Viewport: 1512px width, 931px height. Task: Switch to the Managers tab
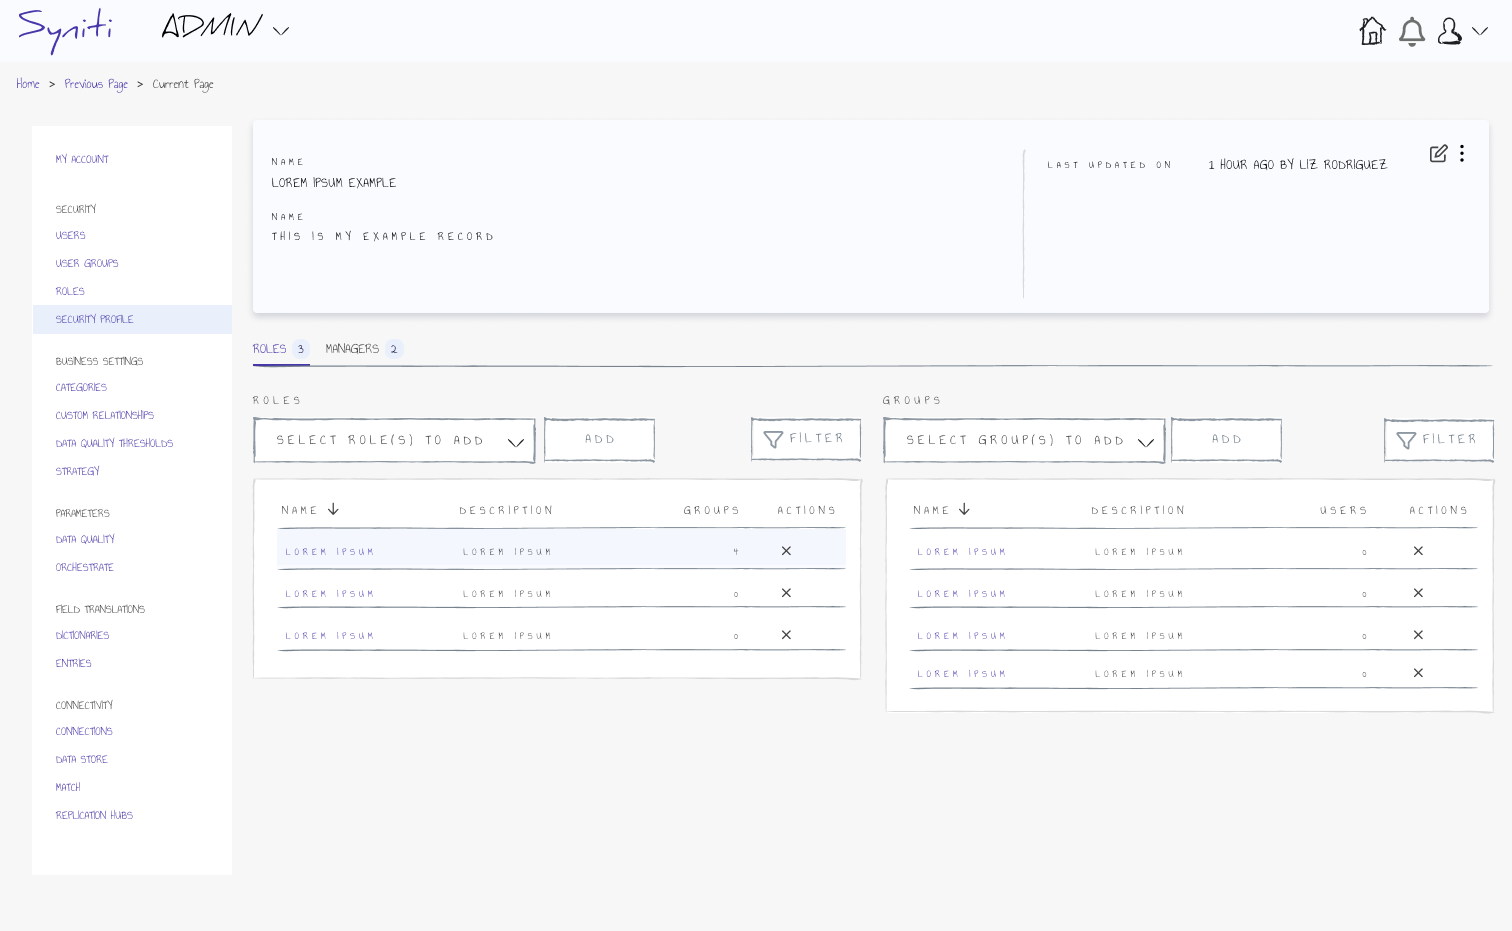click(353, 349)
